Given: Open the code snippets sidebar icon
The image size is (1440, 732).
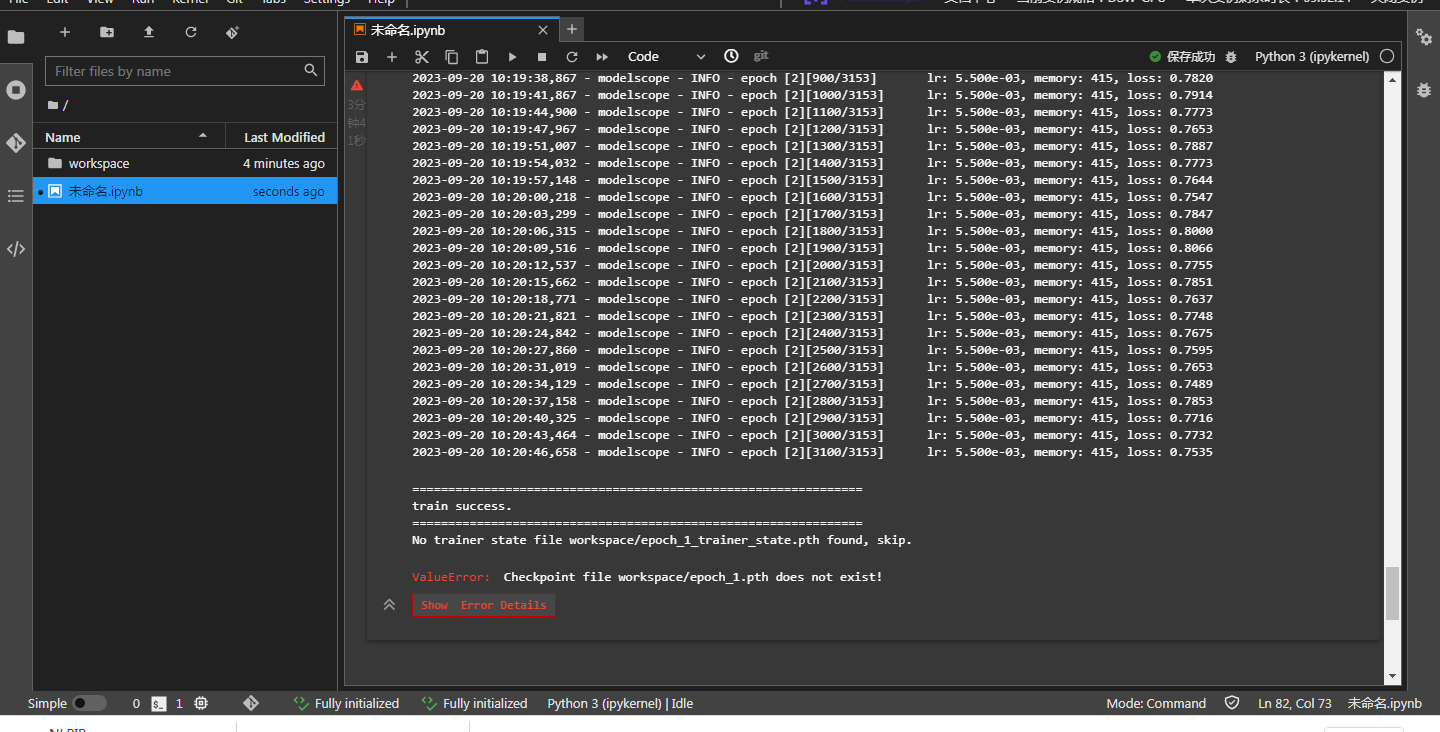Looking at the screenshot, I should 16,249.
